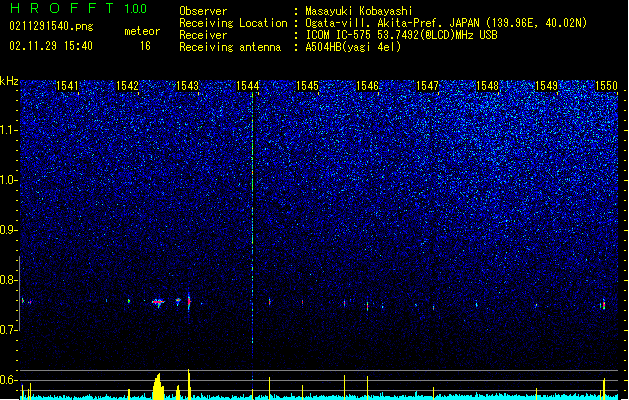The image size is (629, 400).
Task: Click the 1.1 kHz axis label
Action: 9,130
